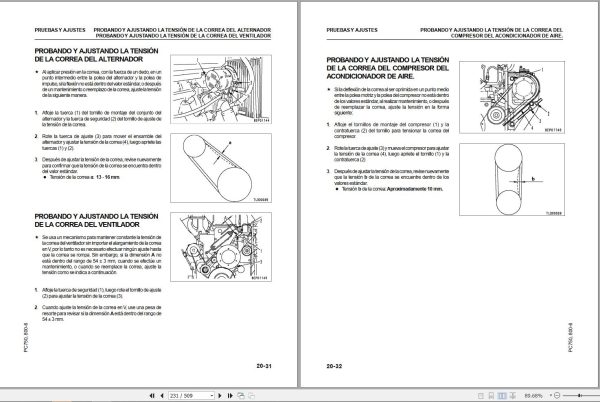Select continuous facing layout
600x402 pixels.
513,395
